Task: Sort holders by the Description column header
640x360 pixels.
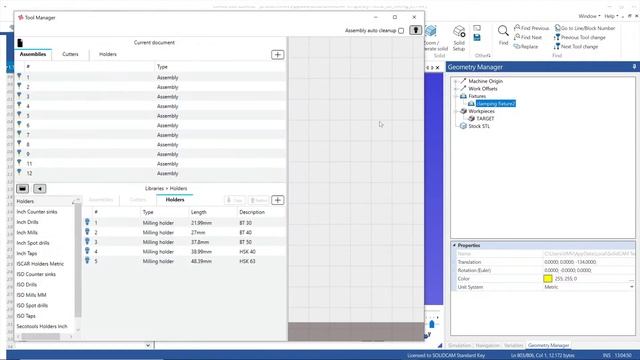Action: click(x=252, y=212)
